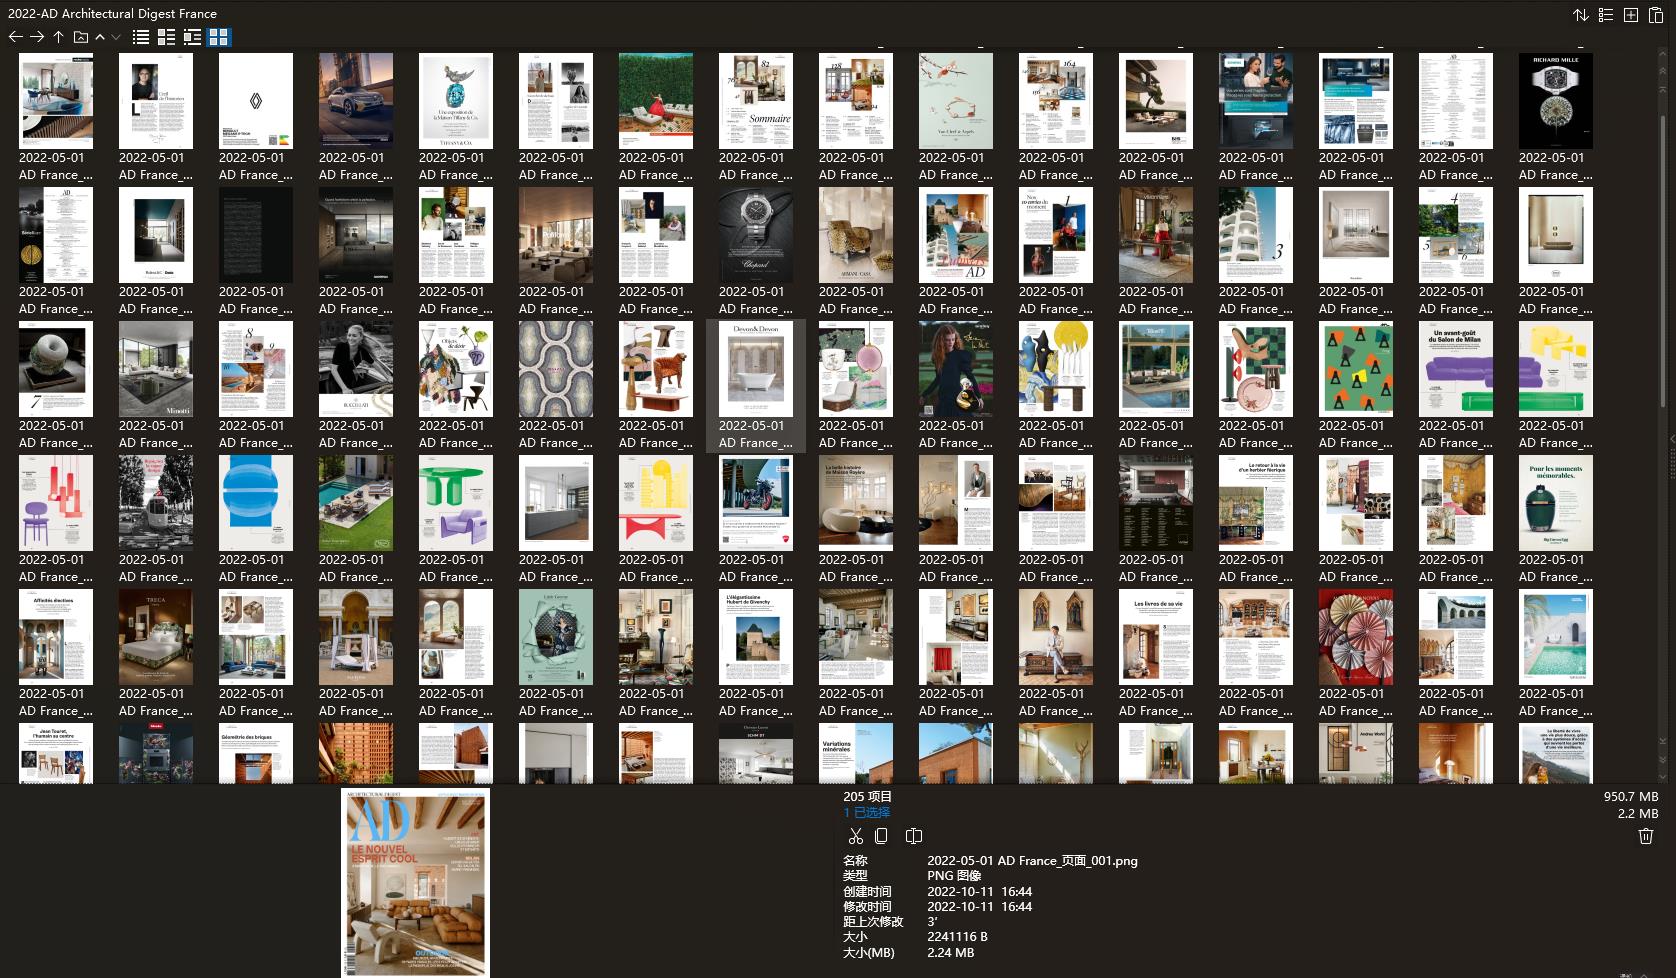Click the up chevron beside the folder icon
Viewport: 1676px width, 978px height.
click(x=100, y=37)
